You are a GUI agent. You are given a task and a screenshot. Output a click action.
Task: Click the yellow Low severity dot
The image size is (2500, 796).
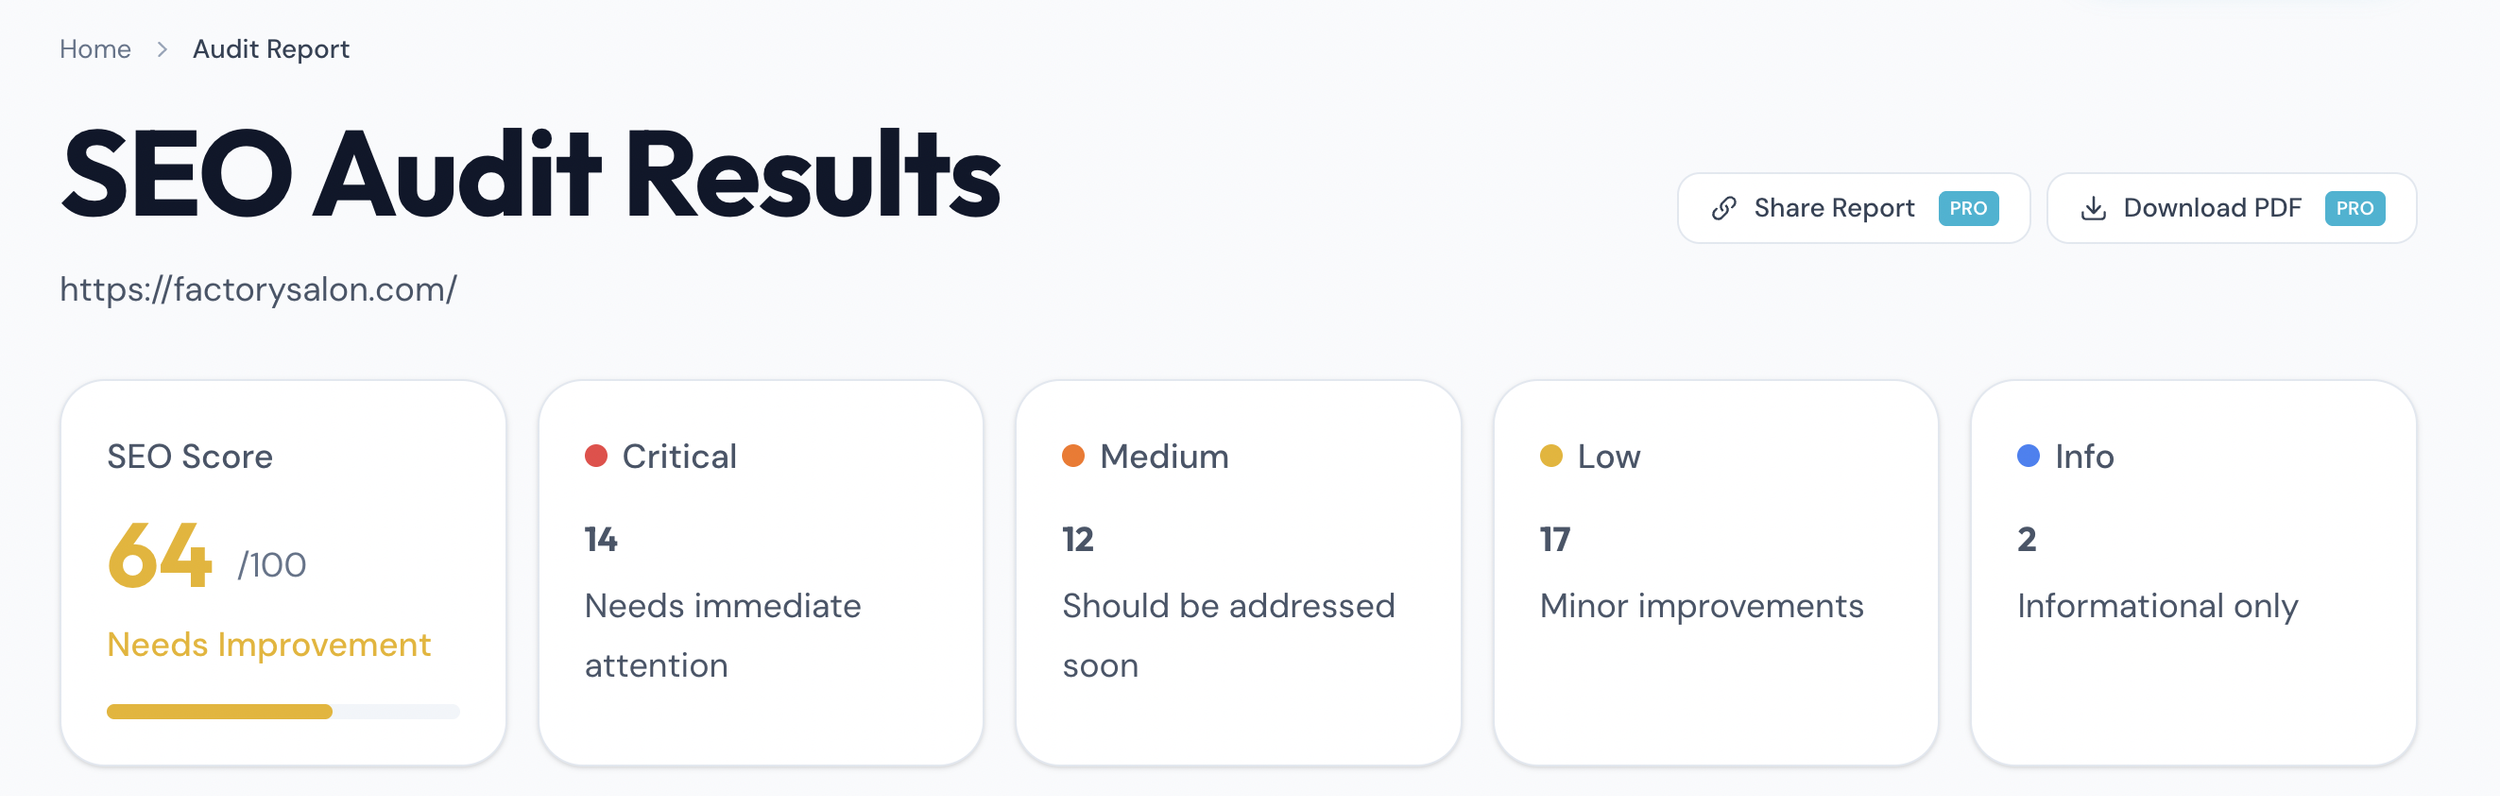click(1551, 456)
